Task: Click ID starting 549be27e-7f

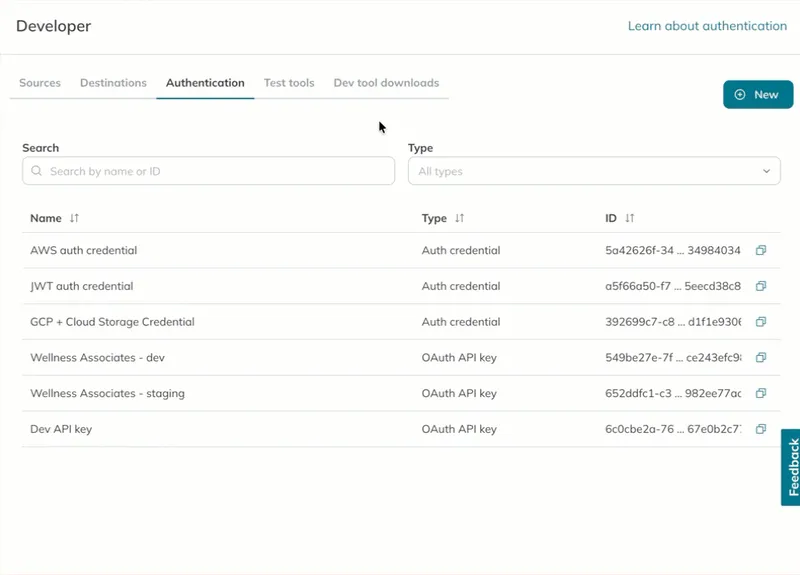Action: coord(673,357)
